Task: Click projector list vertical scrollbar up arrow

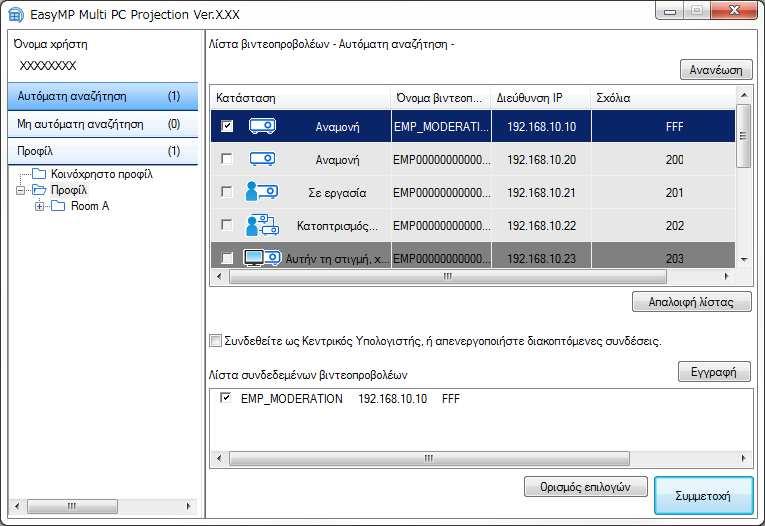Action: pos(744,95)
